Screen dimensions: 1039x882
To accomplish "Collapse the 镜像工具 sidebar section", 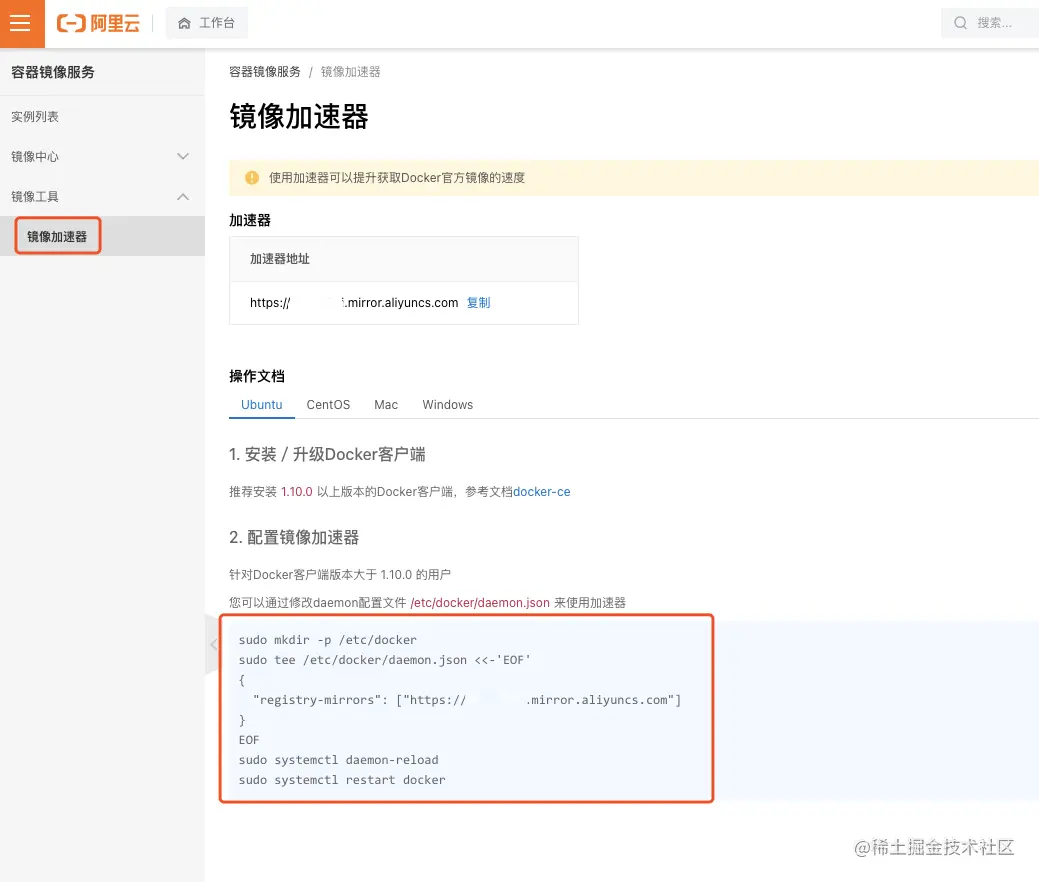I will point(102,197).
